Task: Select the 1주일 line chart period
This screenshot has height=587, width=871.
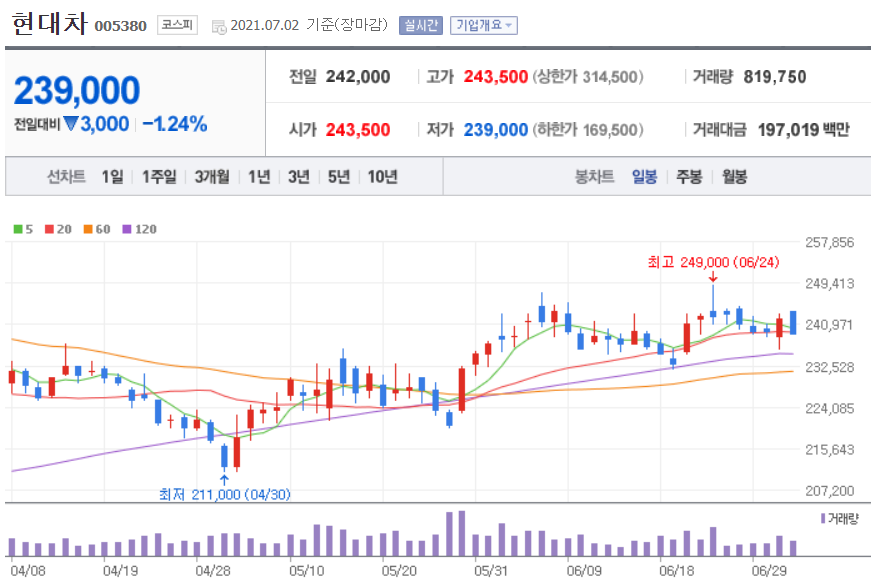Action: [x=159, y=177]
